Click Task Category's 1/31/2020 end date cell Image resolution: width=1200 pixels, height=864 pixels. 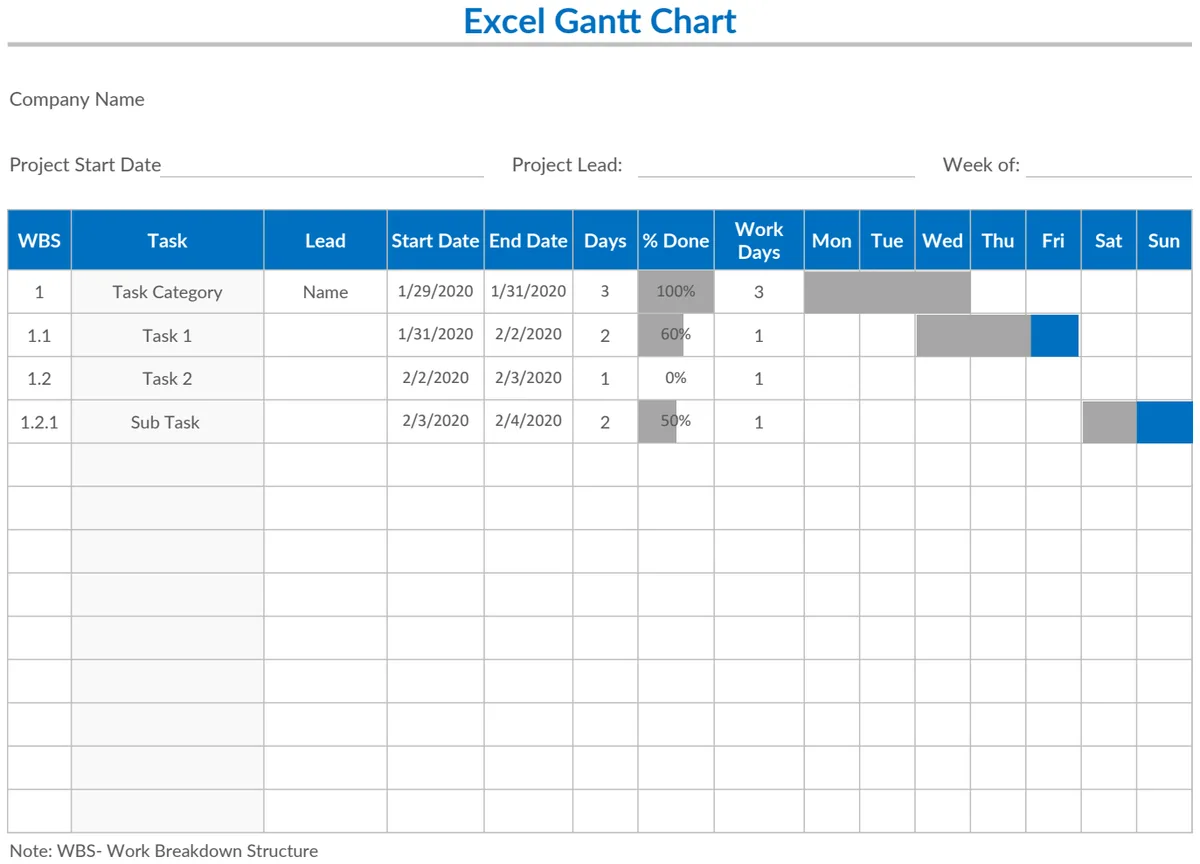click(x=528, y=291)
